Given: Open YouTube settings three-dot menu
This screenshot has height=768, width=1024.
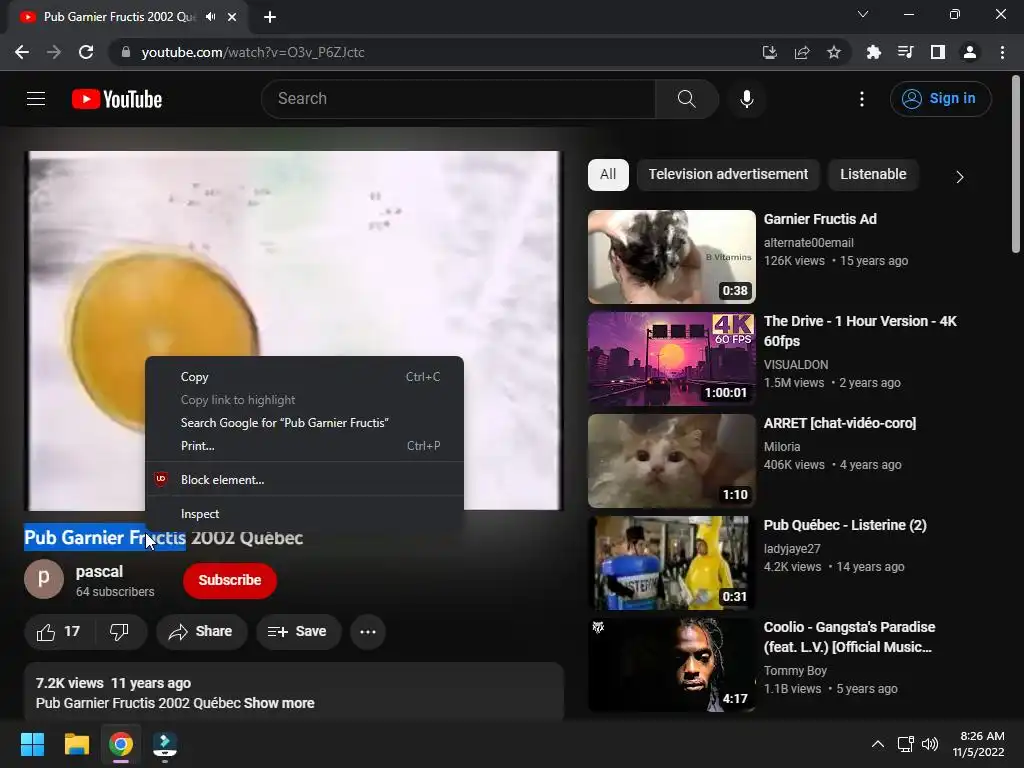Looking at the screenshot, I should pyautogui.click(x=862, y=99).
